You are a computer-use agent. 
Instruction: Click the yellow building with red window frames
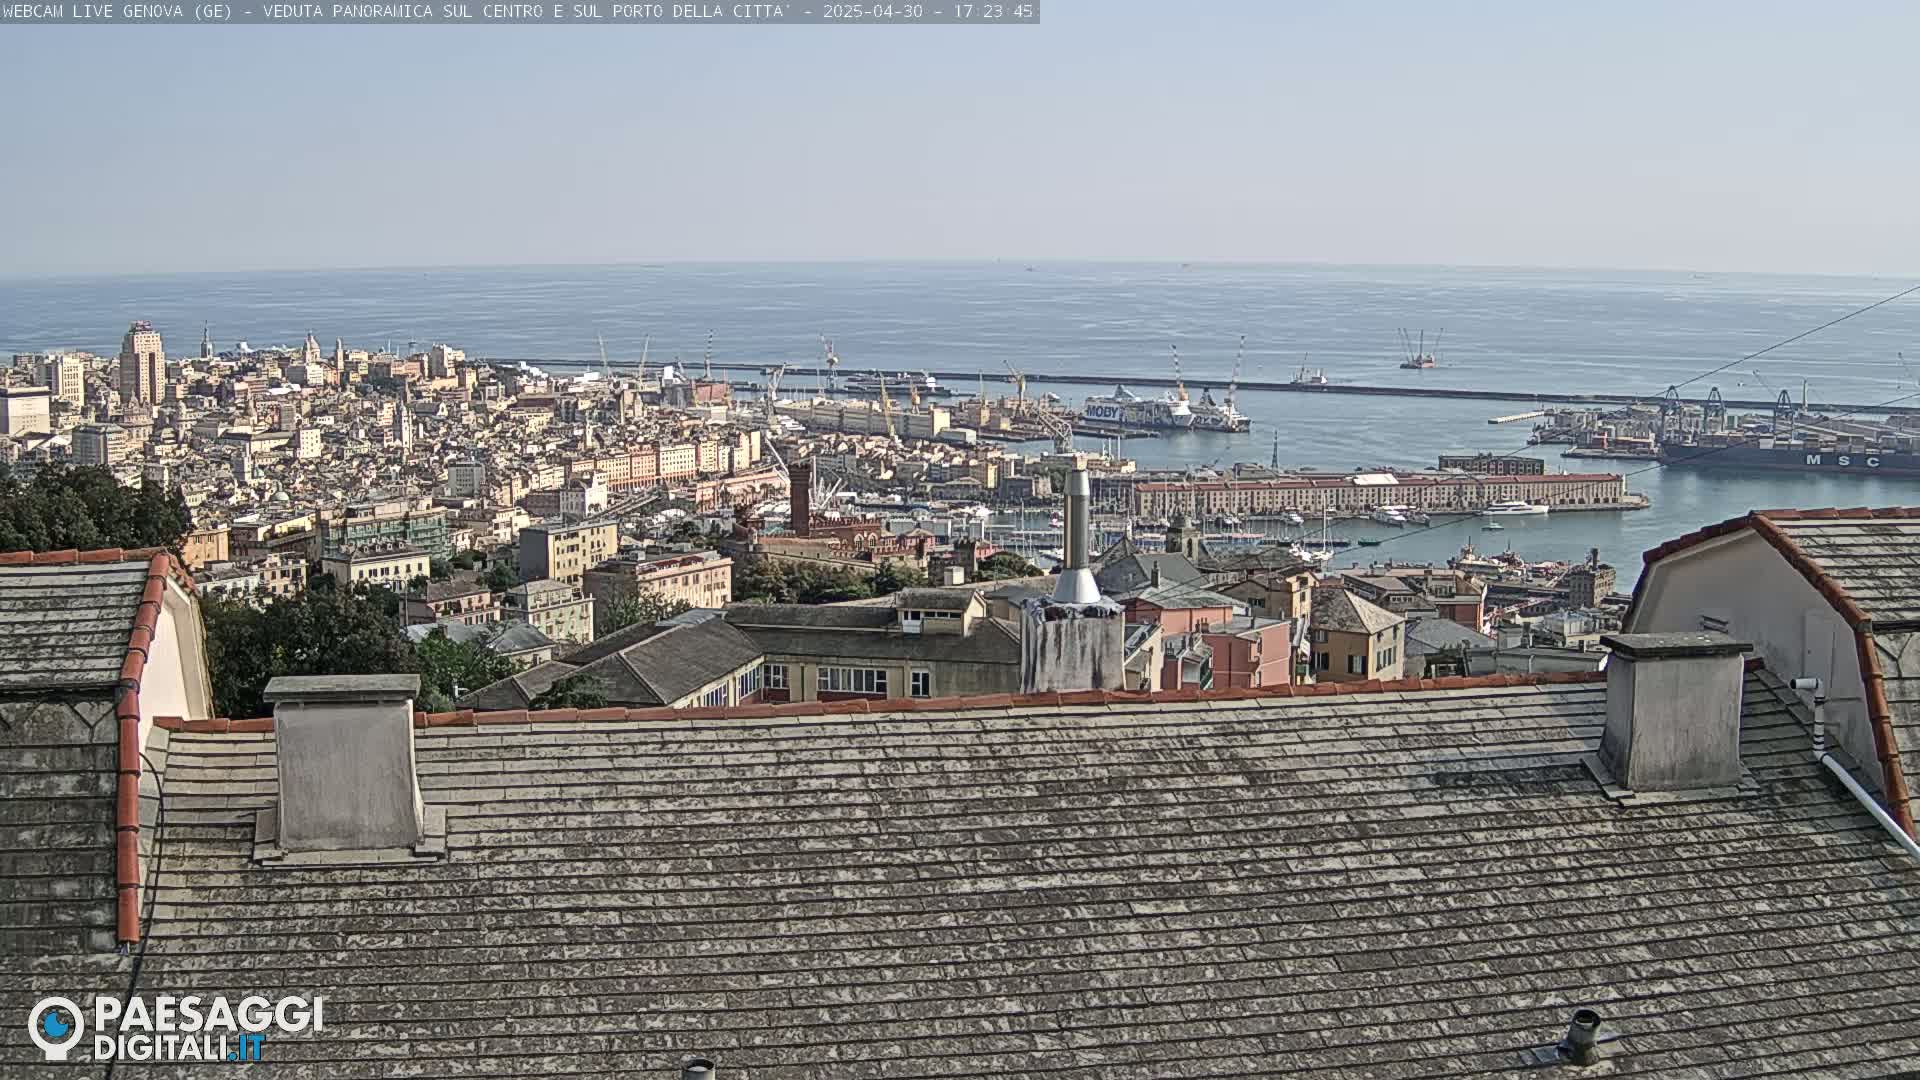pos(850,680)
